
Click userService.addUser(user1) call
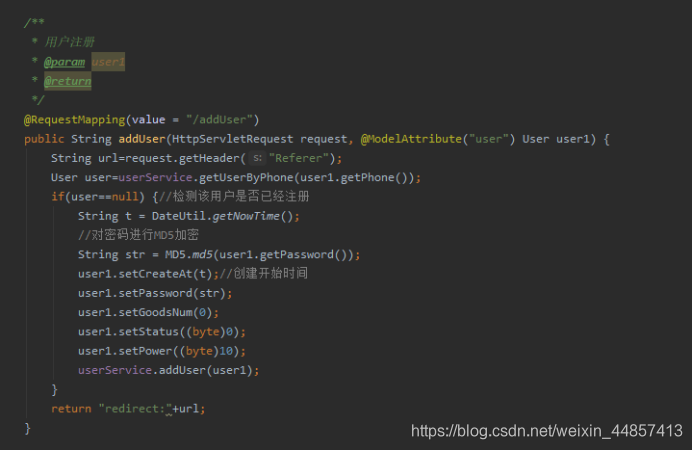[168, 370]
